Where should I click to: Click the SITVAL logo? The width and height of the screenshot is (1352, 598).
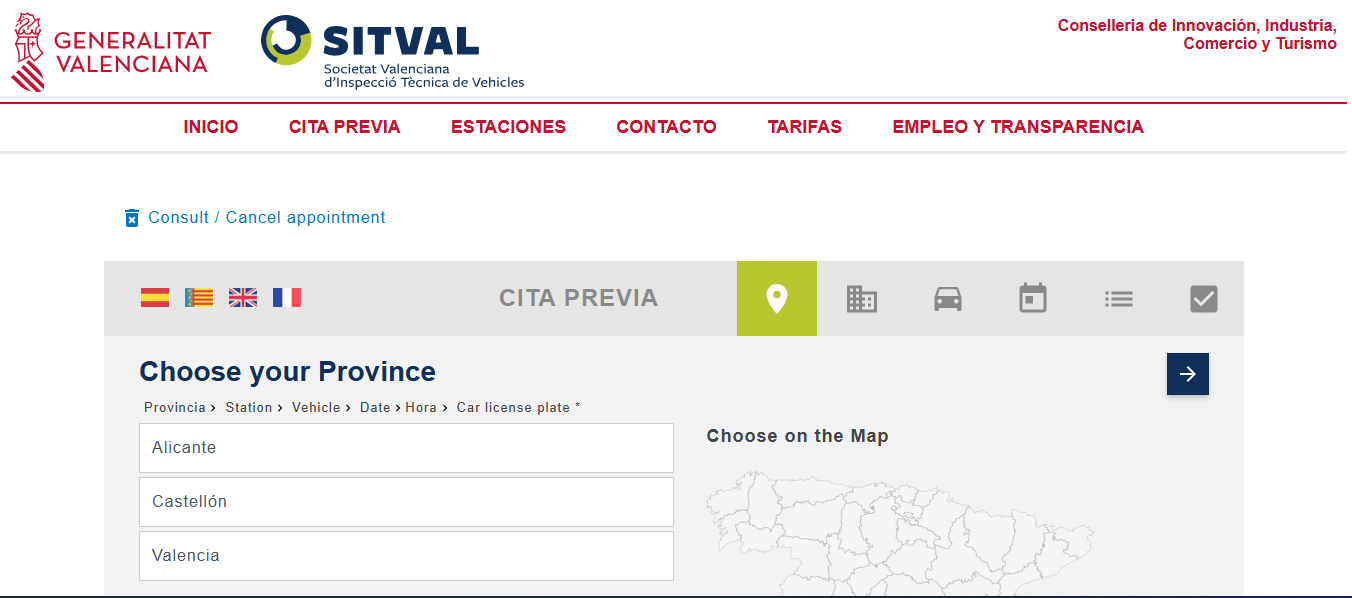392,52
